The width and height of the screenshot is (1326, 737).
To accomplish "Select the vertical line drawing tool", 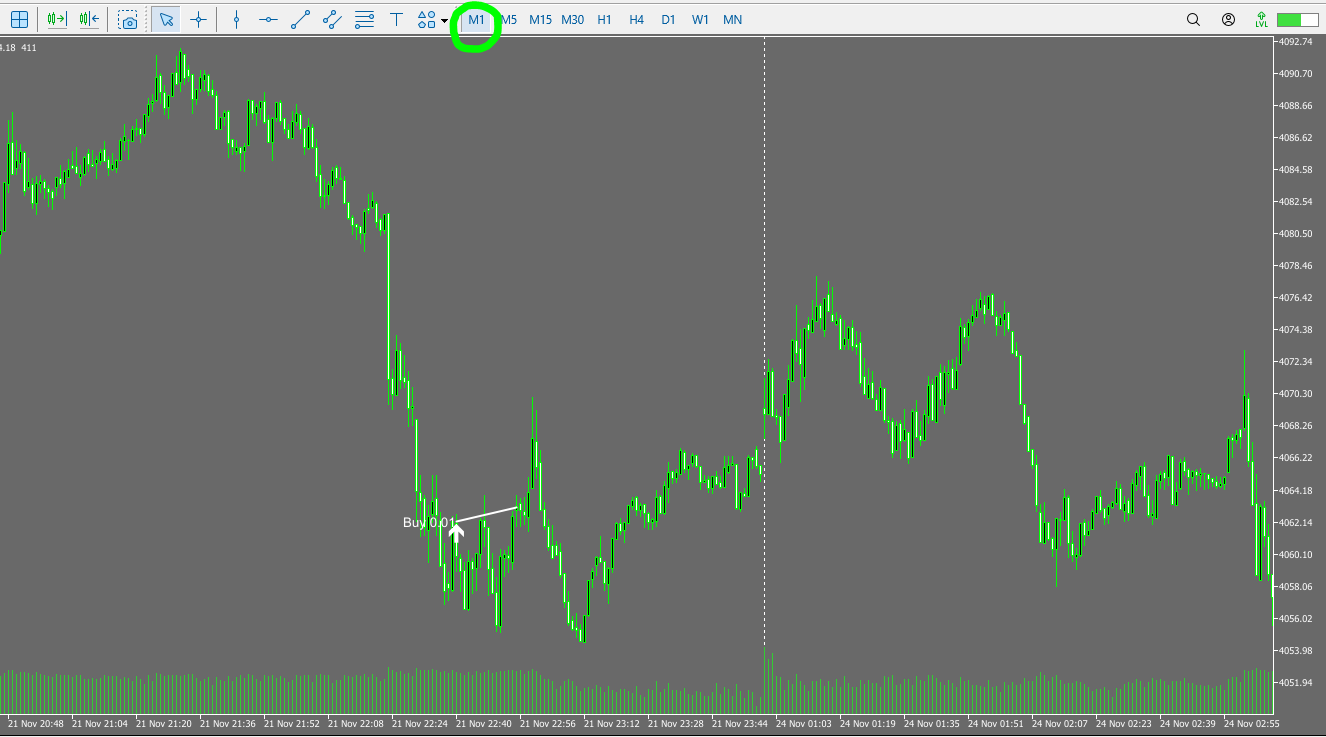I will (x=236, y=19).
